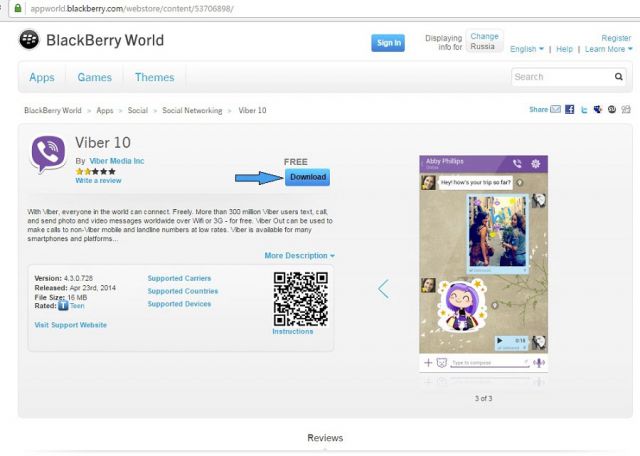This screenshot has height=456, width=640.
Task: Click the BlackBerry World title text
Action: click(105, 40)
